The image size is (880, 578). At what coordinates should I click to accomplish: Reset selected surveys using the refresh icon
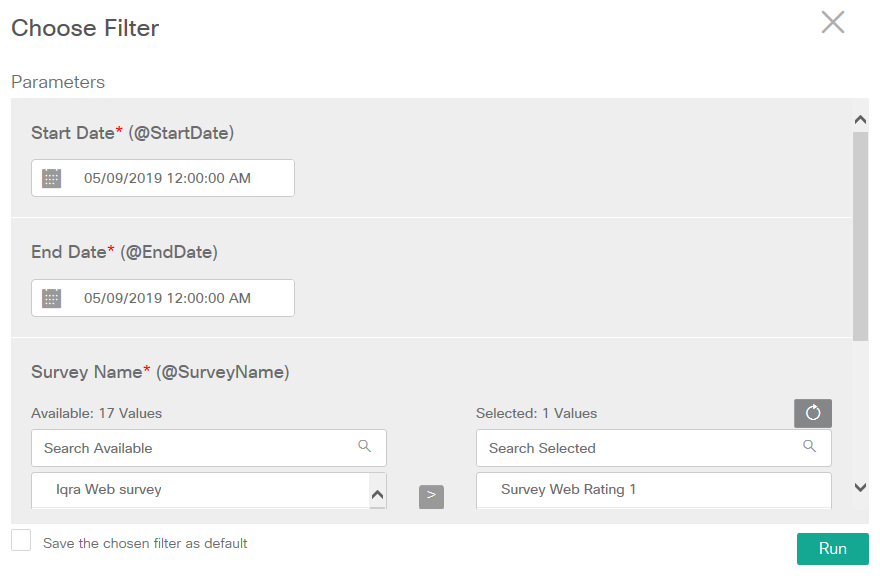coord(812,413)
